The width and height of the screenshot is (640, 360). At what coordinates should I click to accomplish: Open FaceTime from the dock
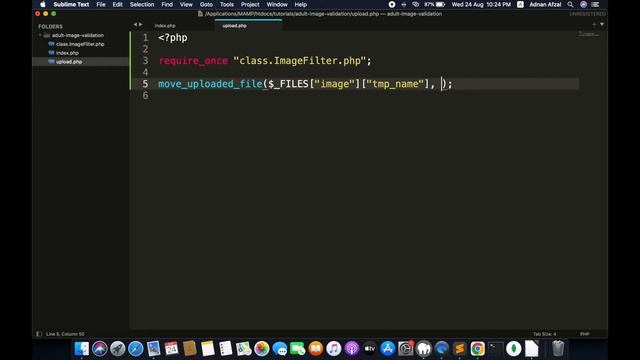[298, 349]
